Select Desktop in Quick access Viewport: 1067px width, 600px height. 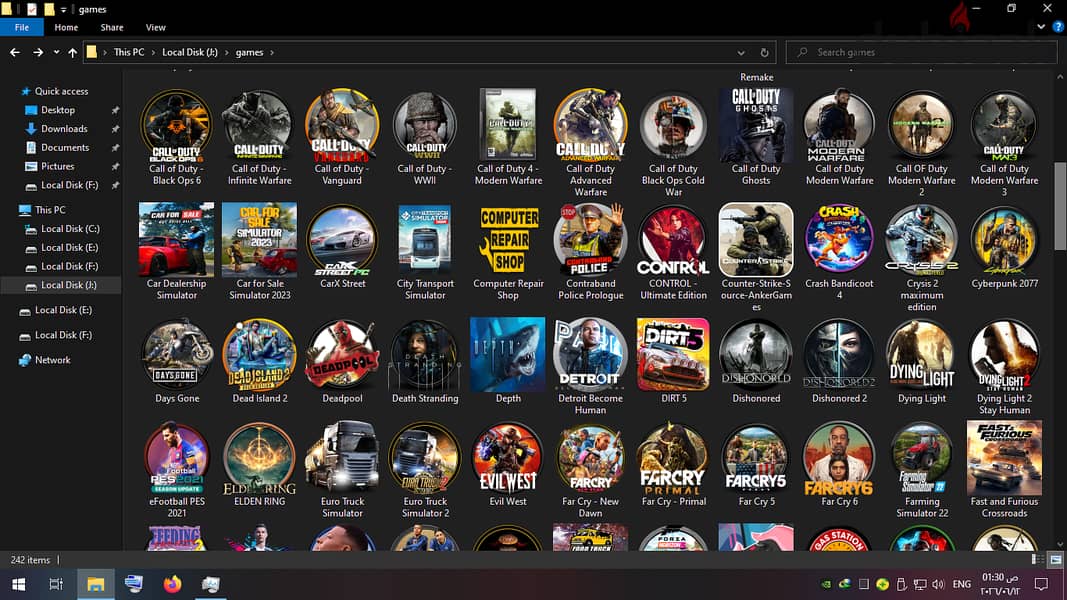point(58,110)
